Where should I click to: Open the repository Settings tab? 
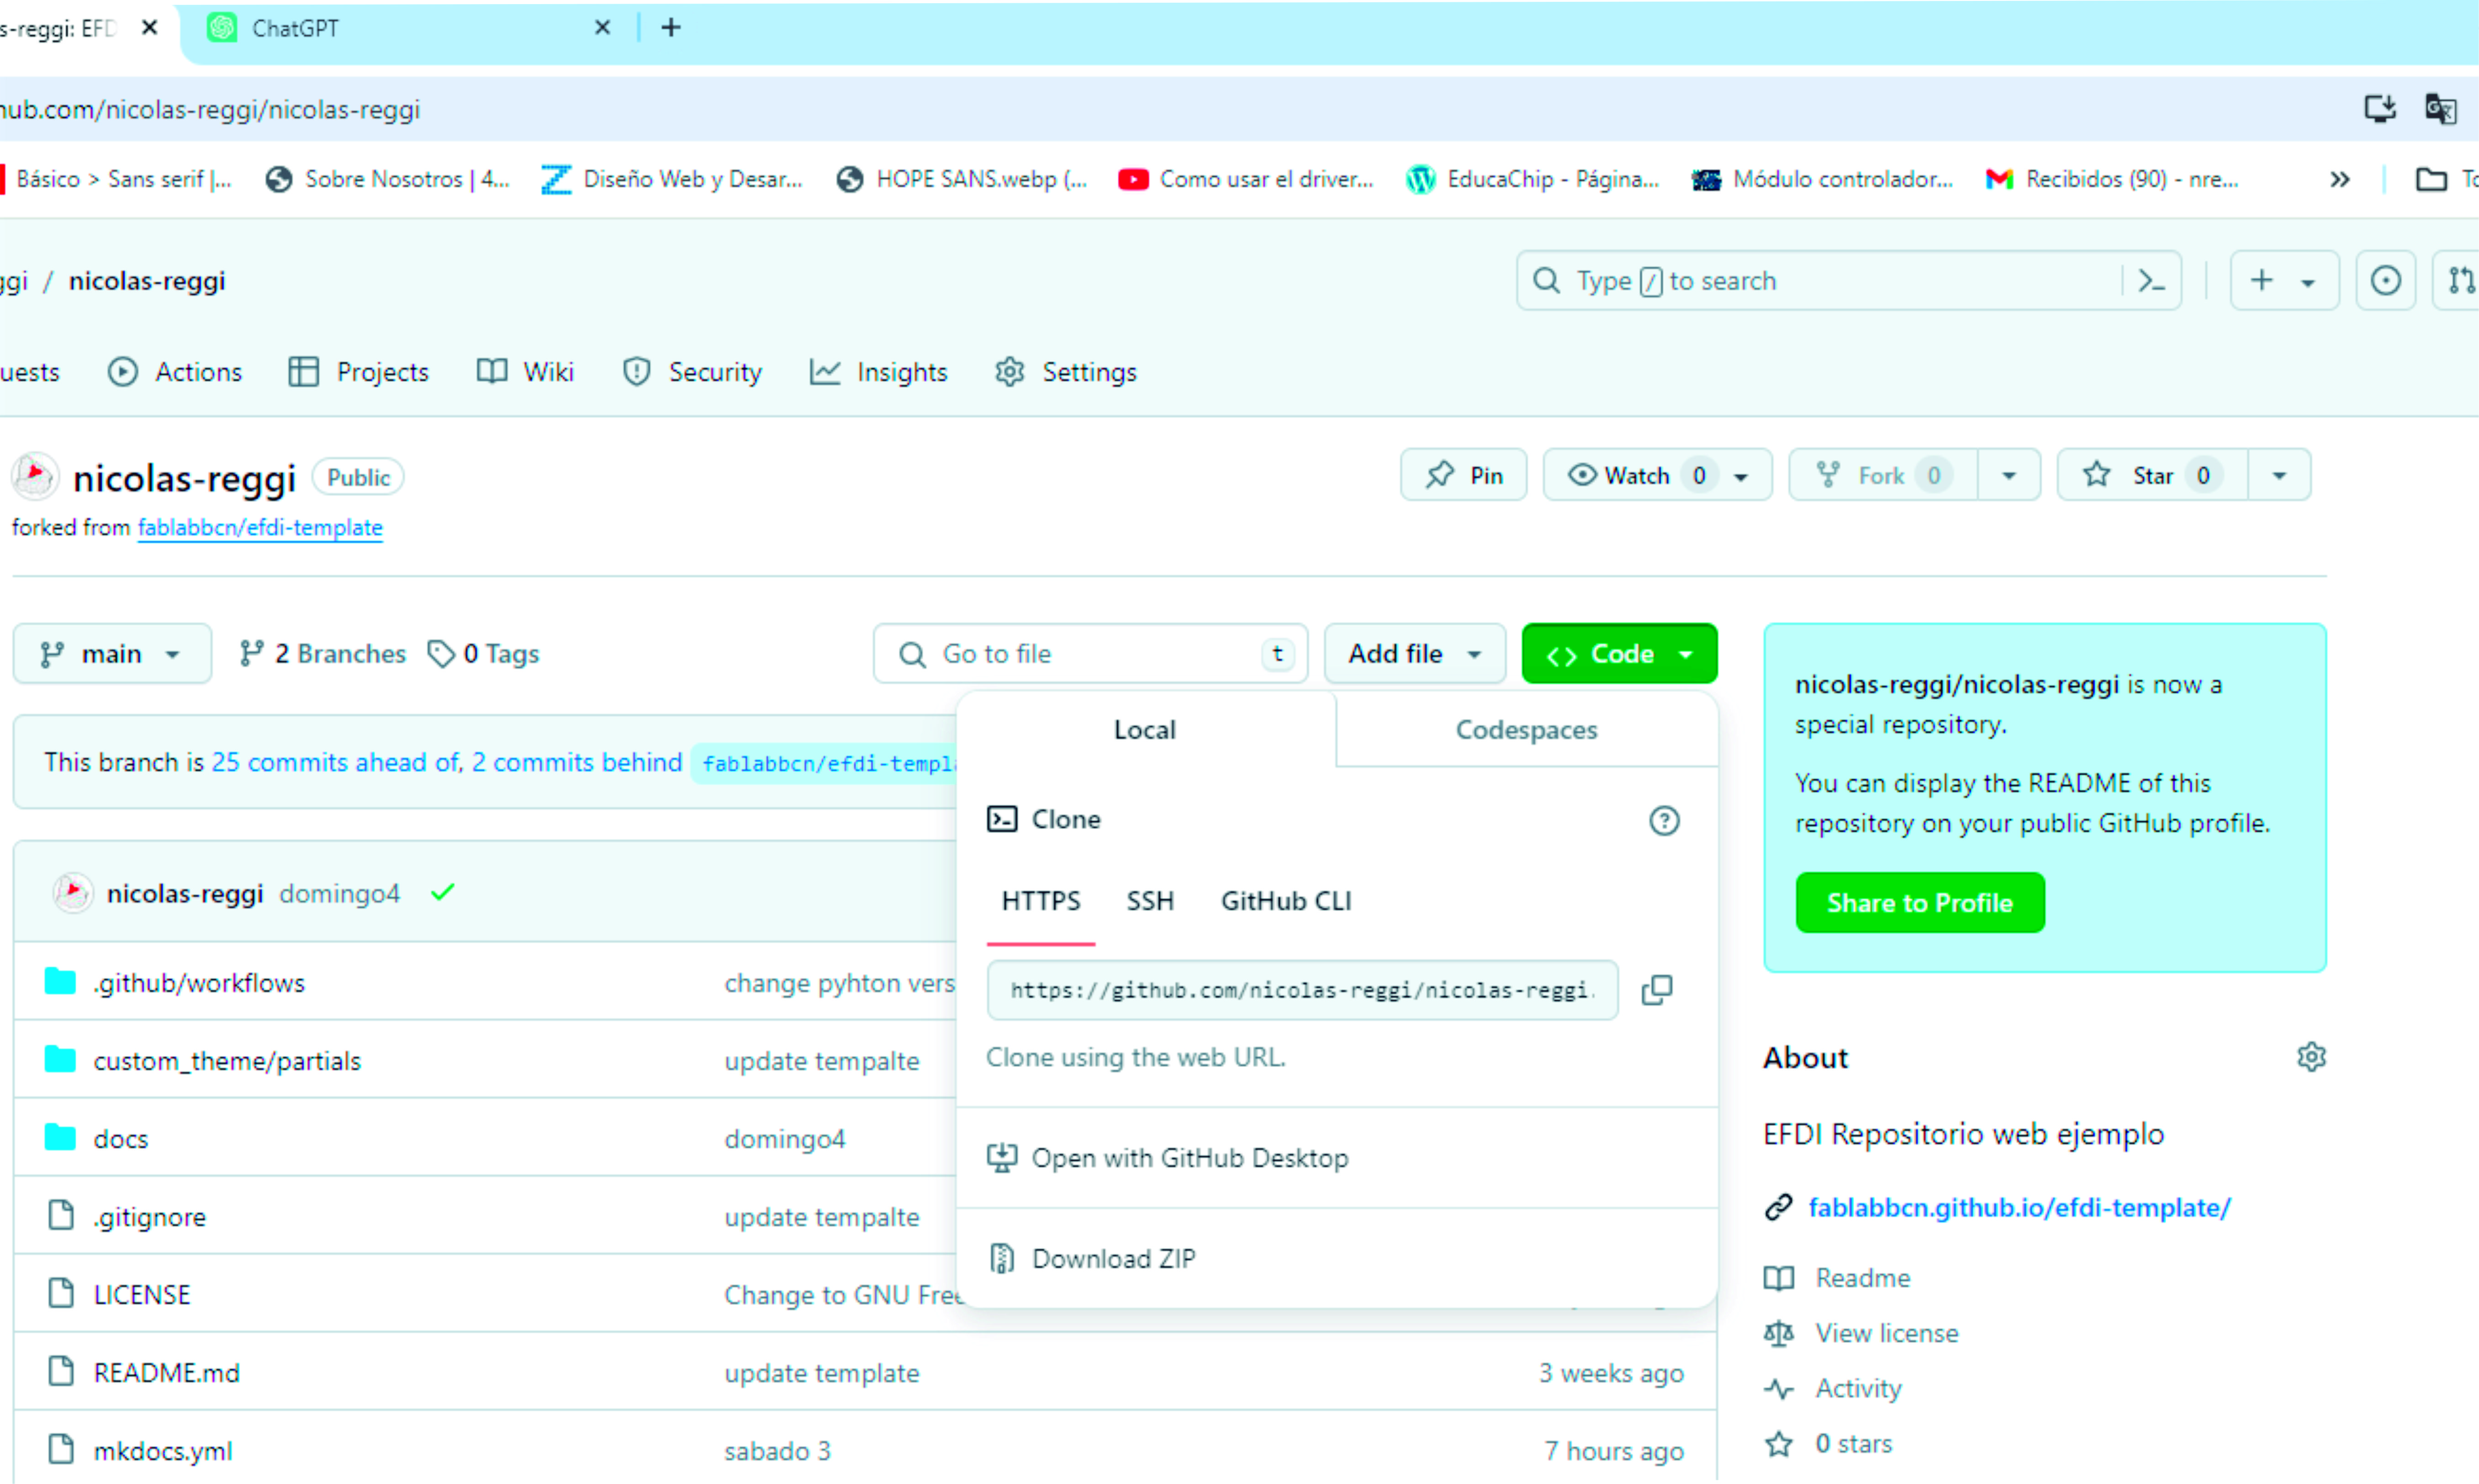pyautogui.click(x=1066, y=372)
